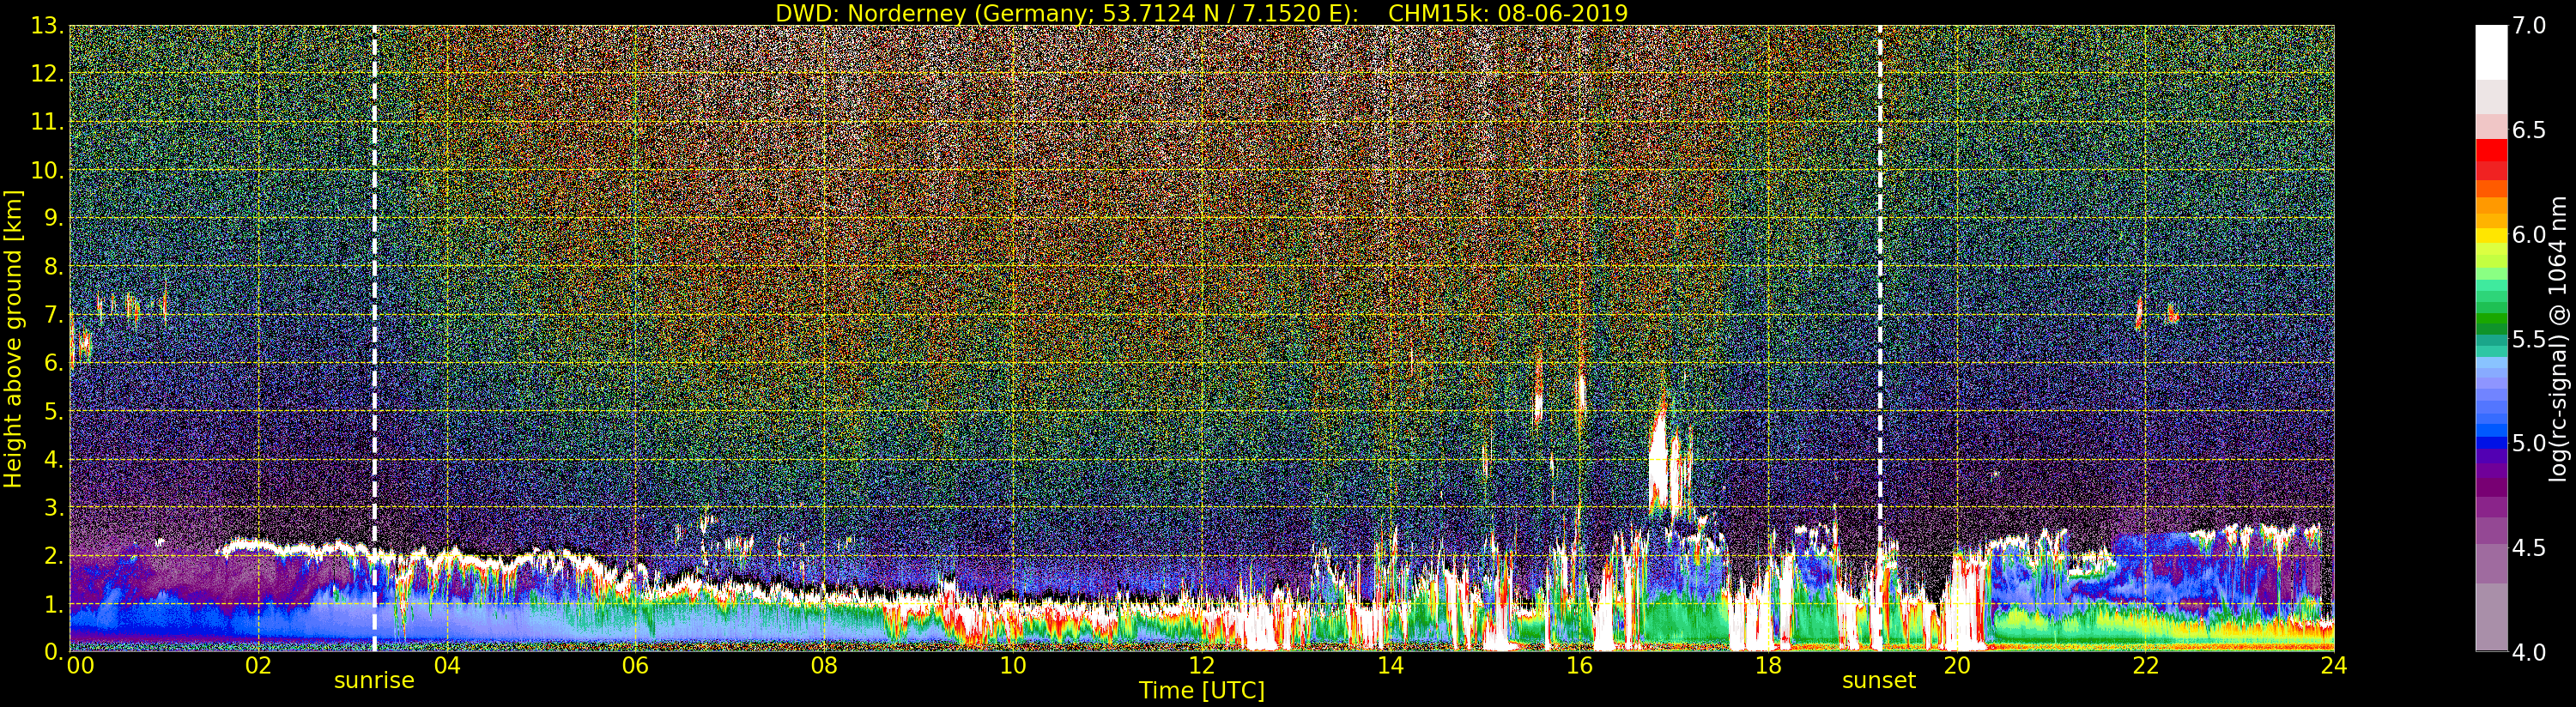This screenshot has width=2576, height=707.
Task: Click the 'sunset' label under the time axis
Action: point(1879,681)
